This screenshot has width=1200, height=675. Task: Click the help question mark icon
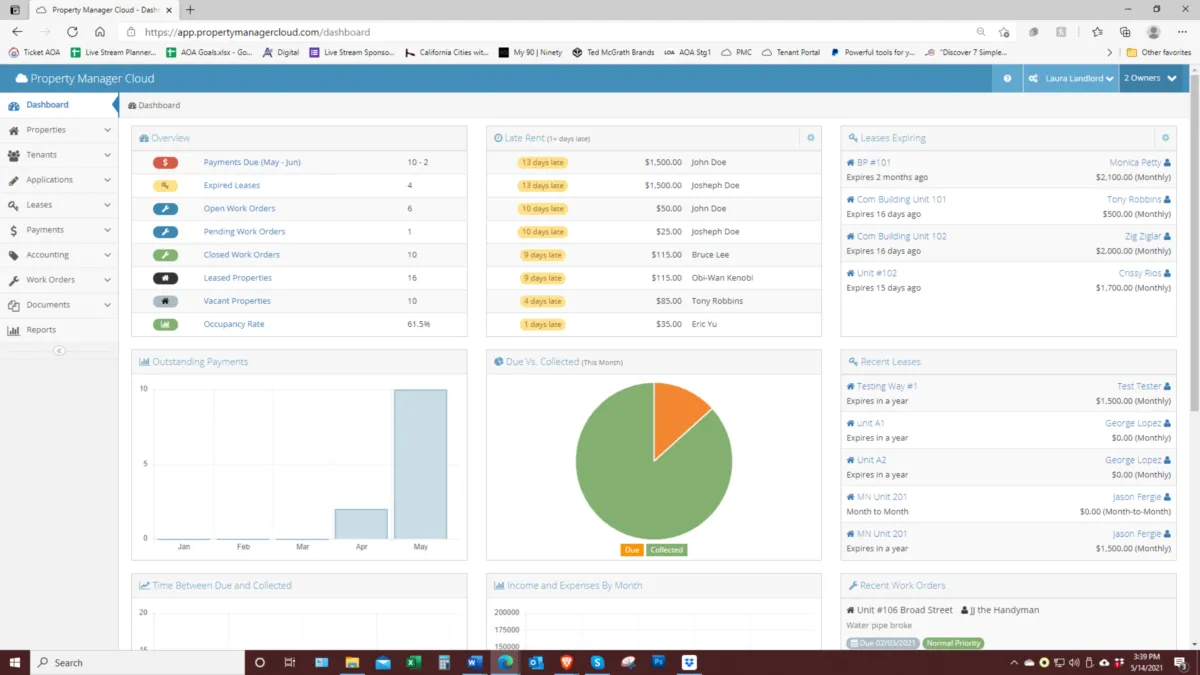[x=1007, y=78]
